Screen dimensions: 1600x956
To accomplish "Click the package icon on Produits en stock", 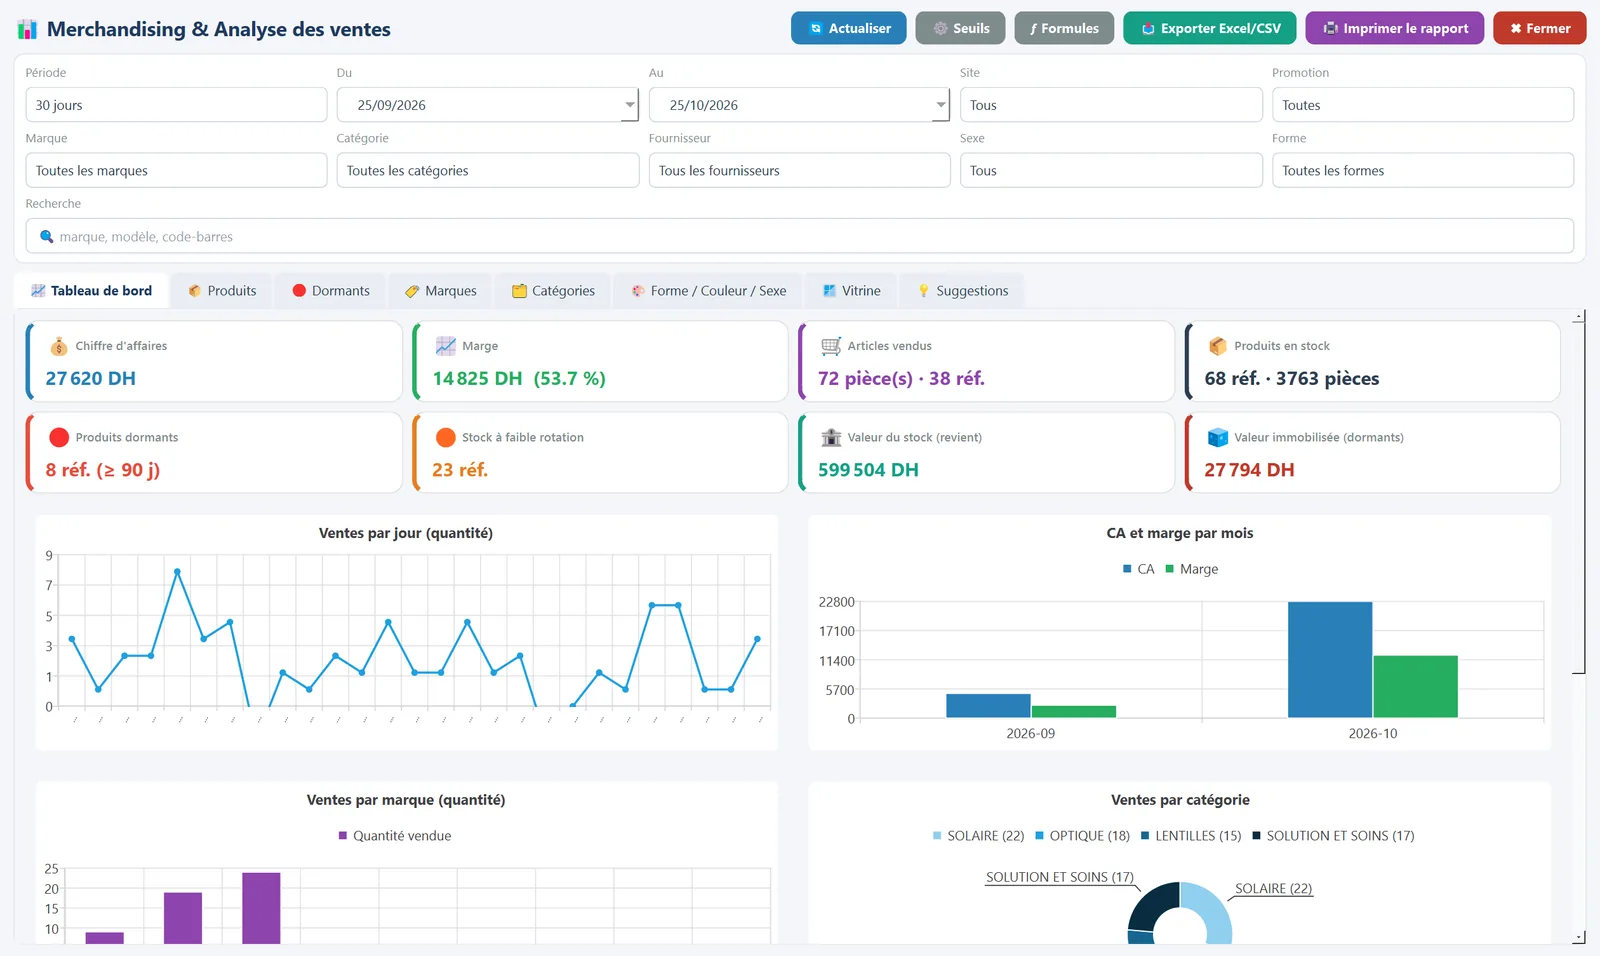I will point(1217,346).
